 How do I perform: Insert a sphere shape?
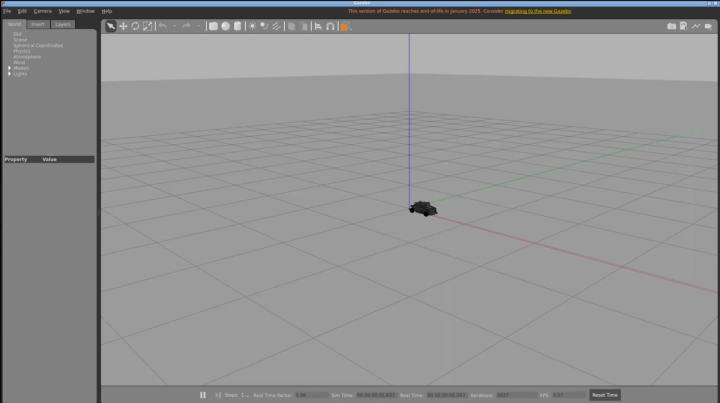pos(225,26)
